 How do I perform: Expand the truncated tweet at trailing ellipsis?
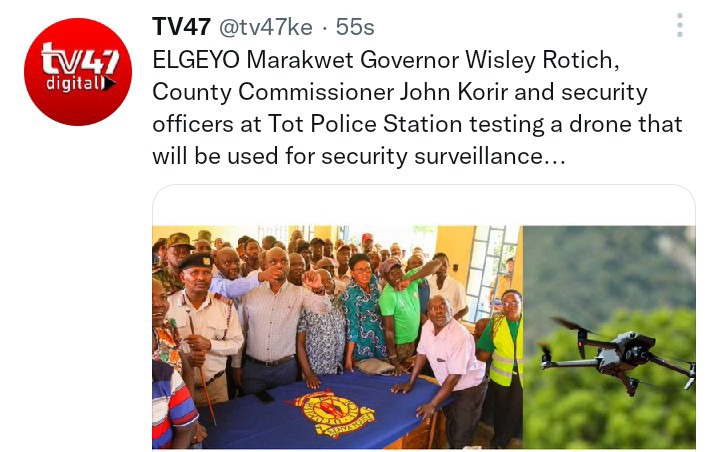coord(555,156)
